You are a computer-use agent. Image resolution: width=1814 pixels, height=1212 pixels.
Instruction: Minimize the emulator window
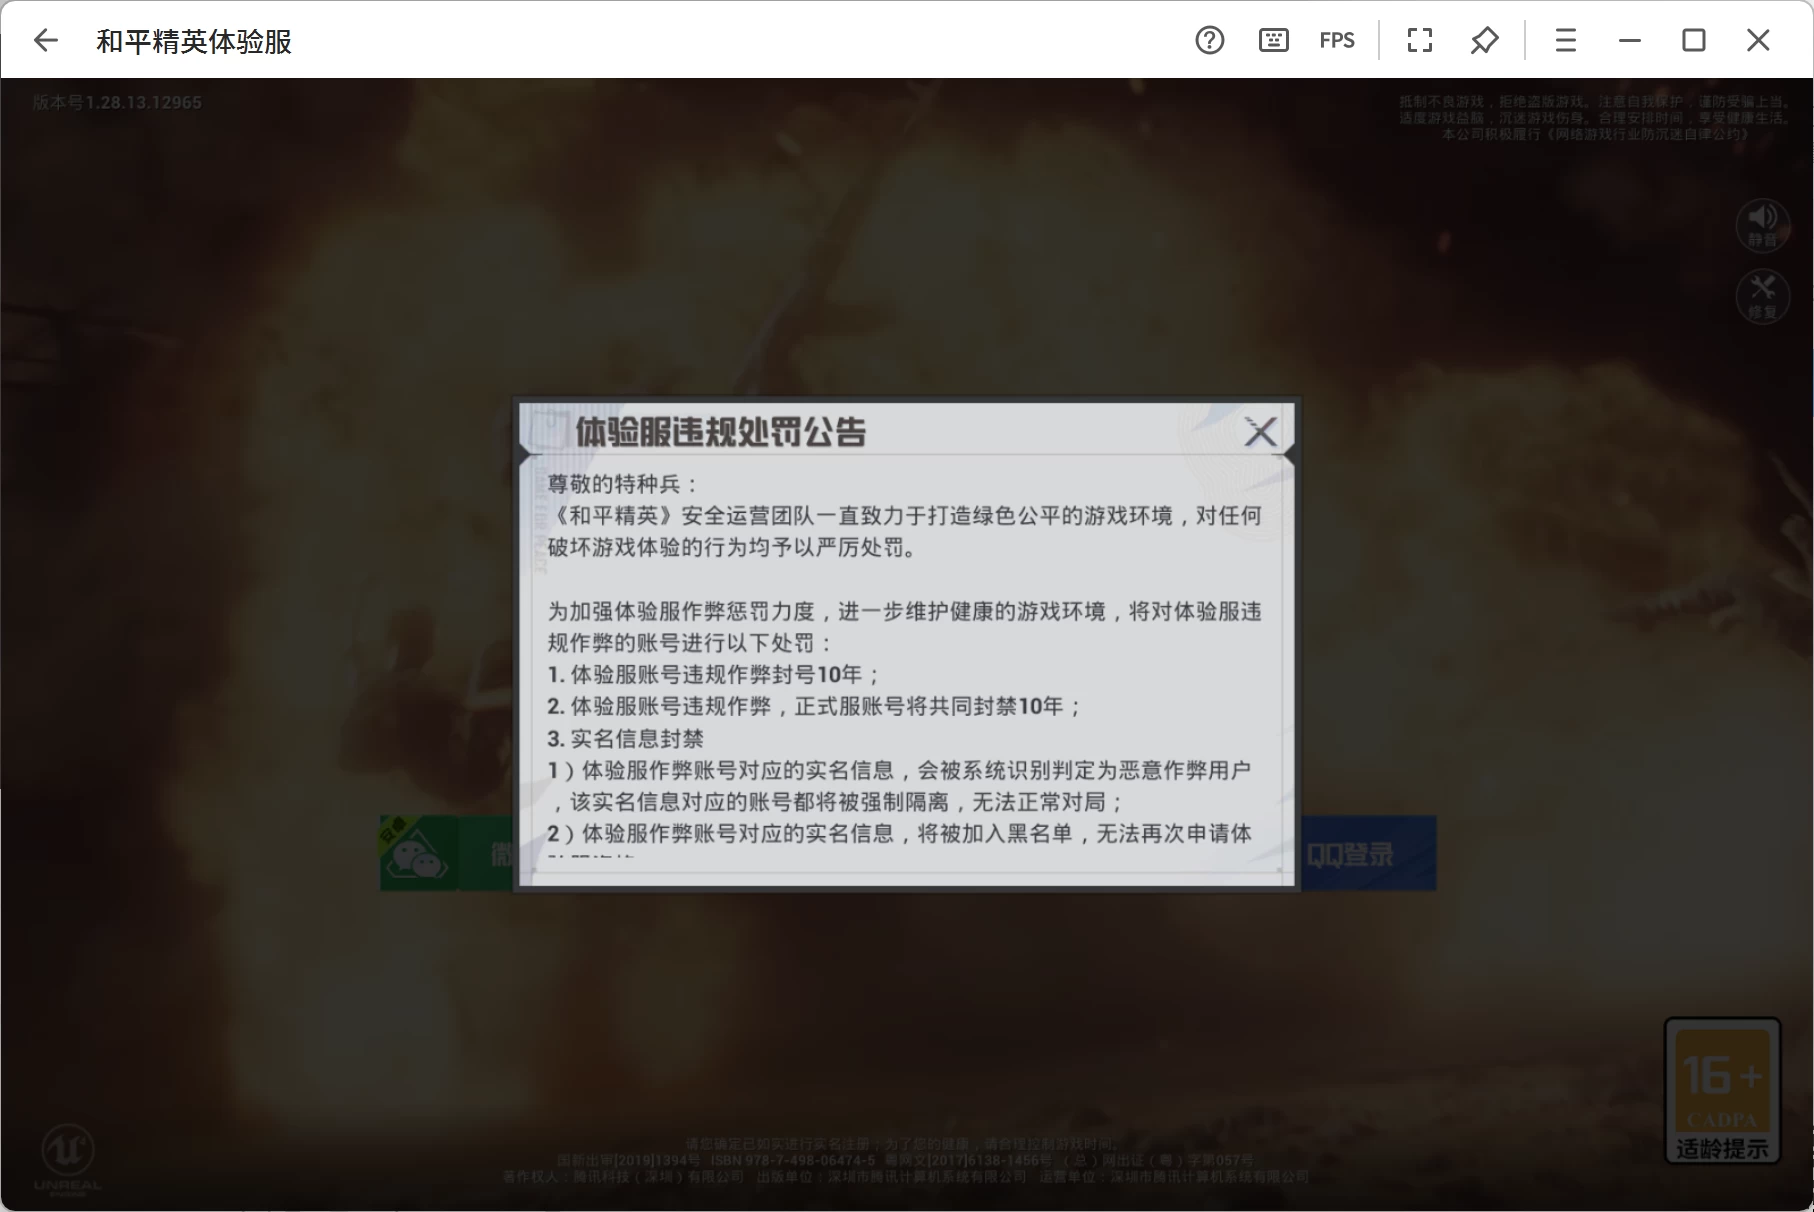[1630, 40]
